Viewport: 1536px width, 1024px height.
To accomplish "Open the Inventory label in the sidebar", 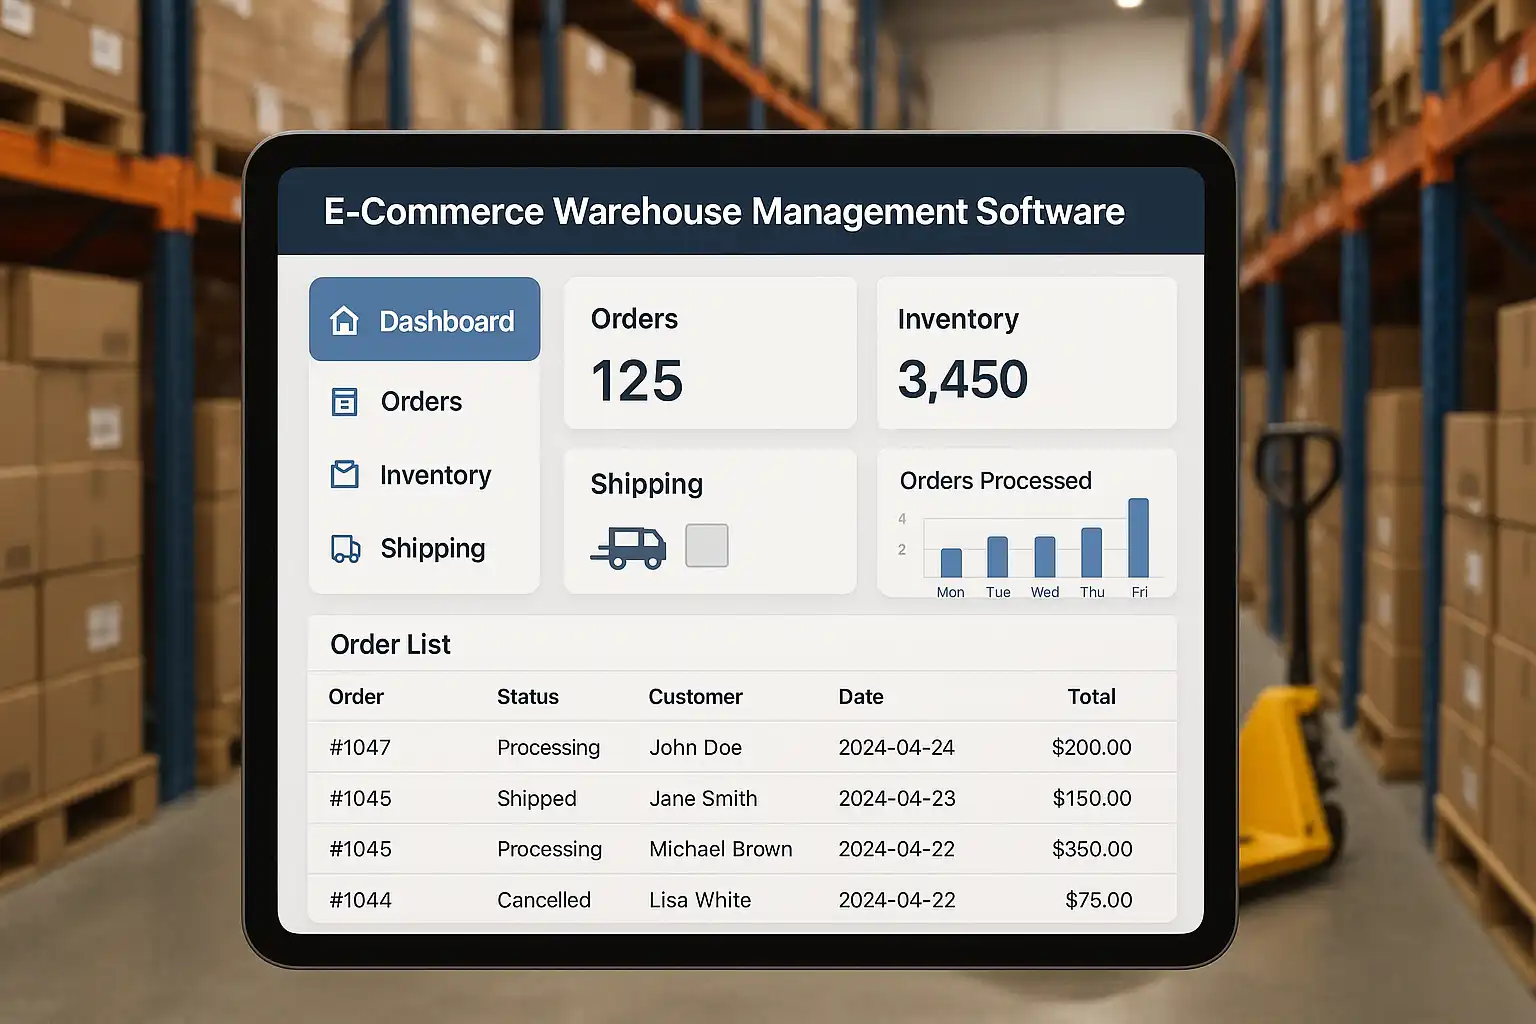I will tap(436, 475).
